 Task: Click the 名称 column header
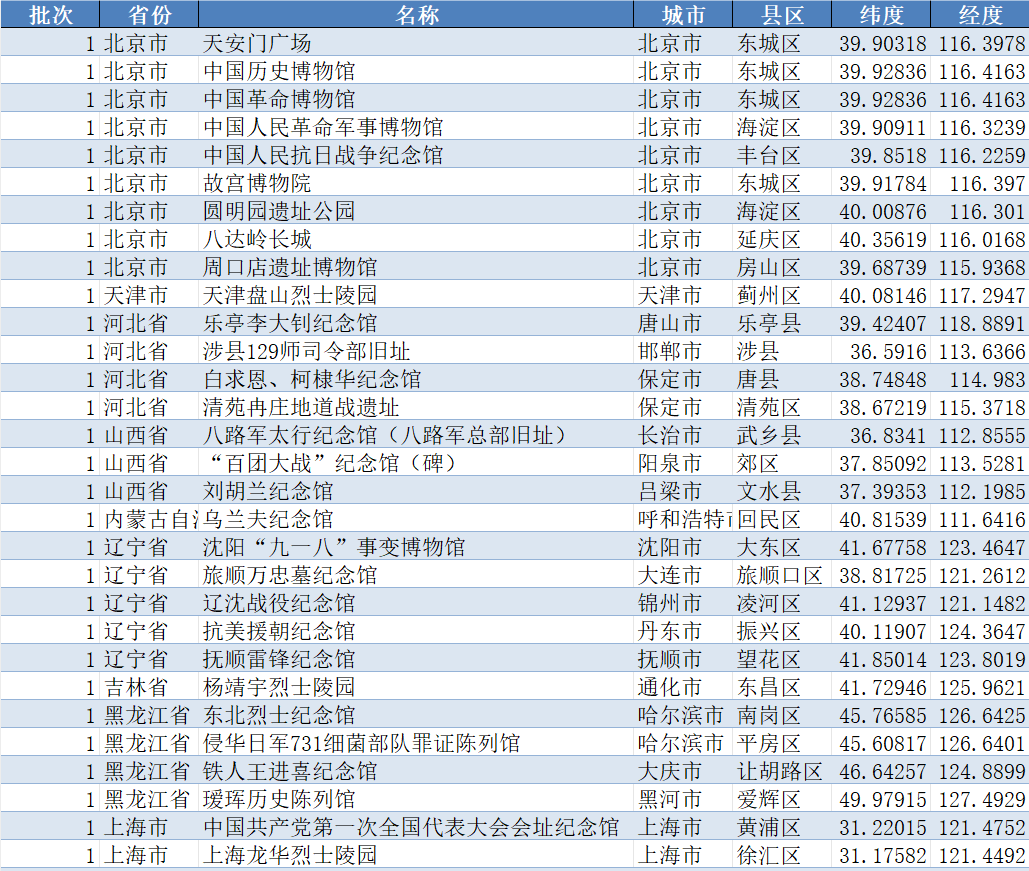tap(416, 15)
